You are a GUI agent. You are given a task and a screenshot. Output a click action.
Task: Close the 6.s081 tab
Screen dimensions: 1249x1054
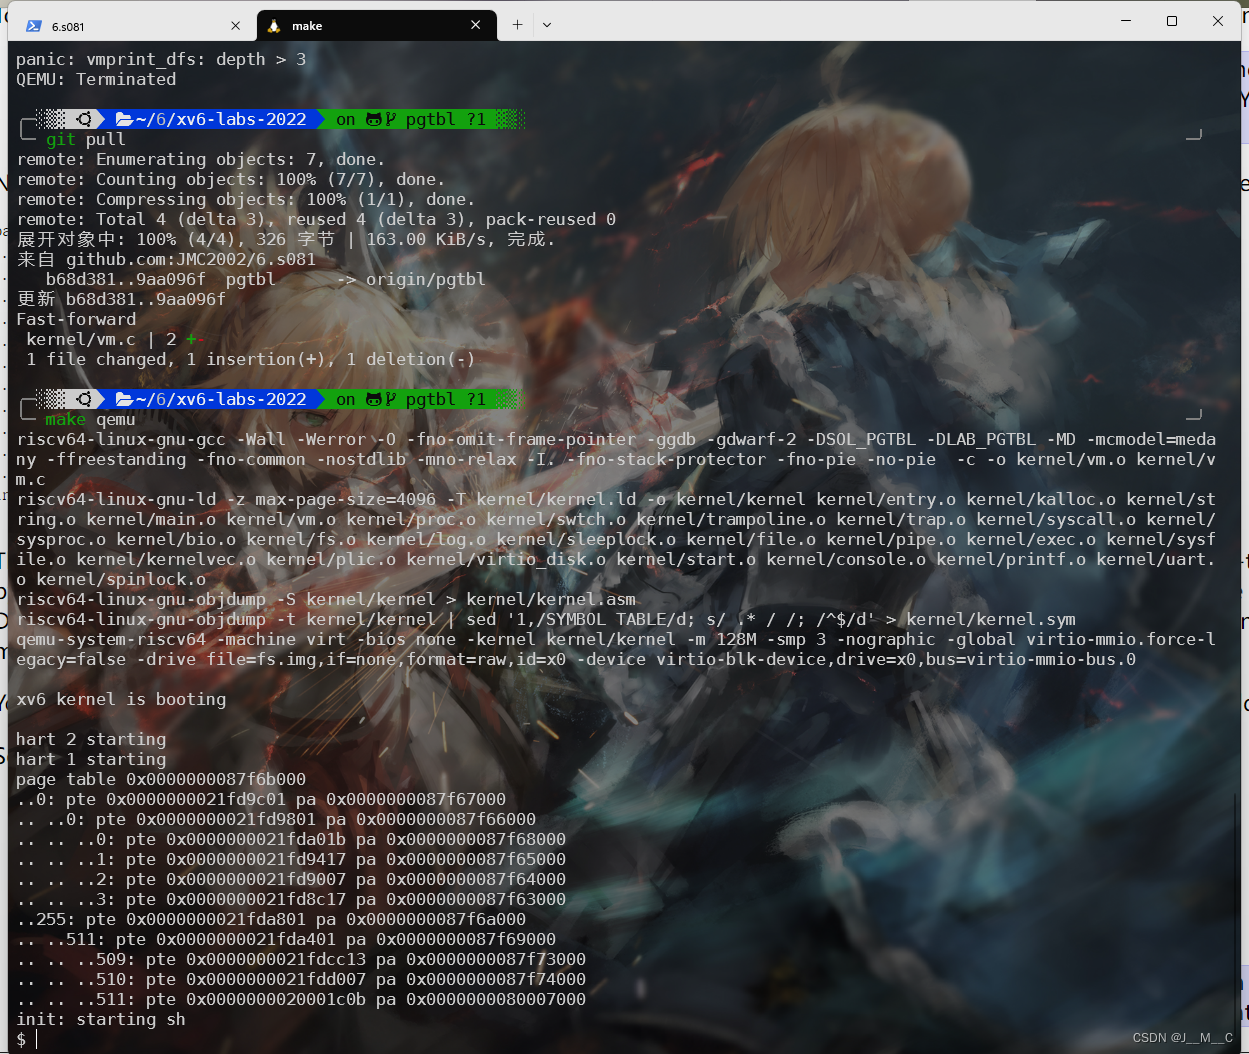tap(235, 26)
